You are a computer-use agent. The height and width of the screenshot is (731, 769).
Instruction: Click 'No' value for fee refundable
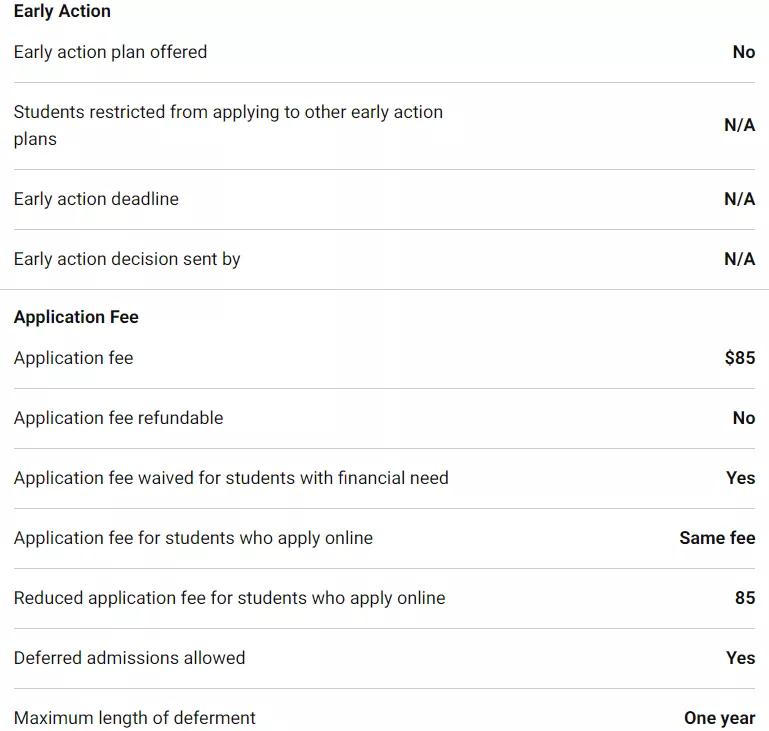(743, 418)
